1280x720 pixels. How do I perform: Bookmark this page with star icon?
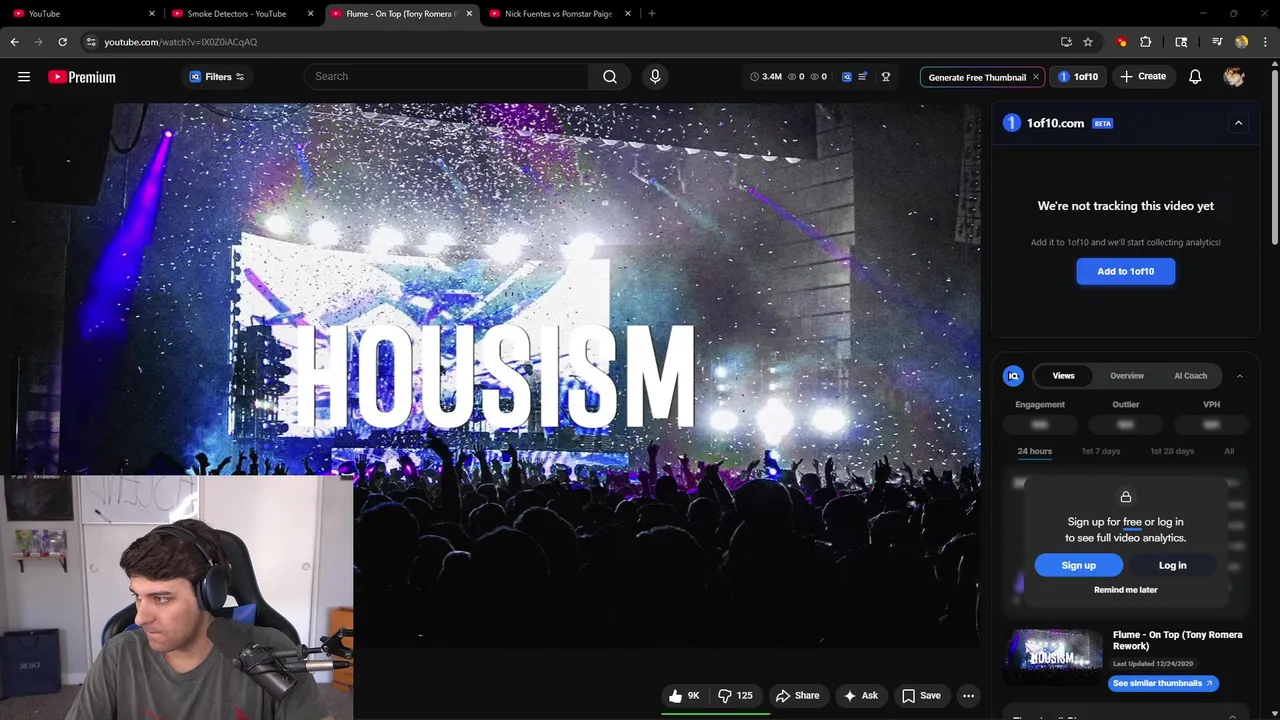coord(1088,42)
